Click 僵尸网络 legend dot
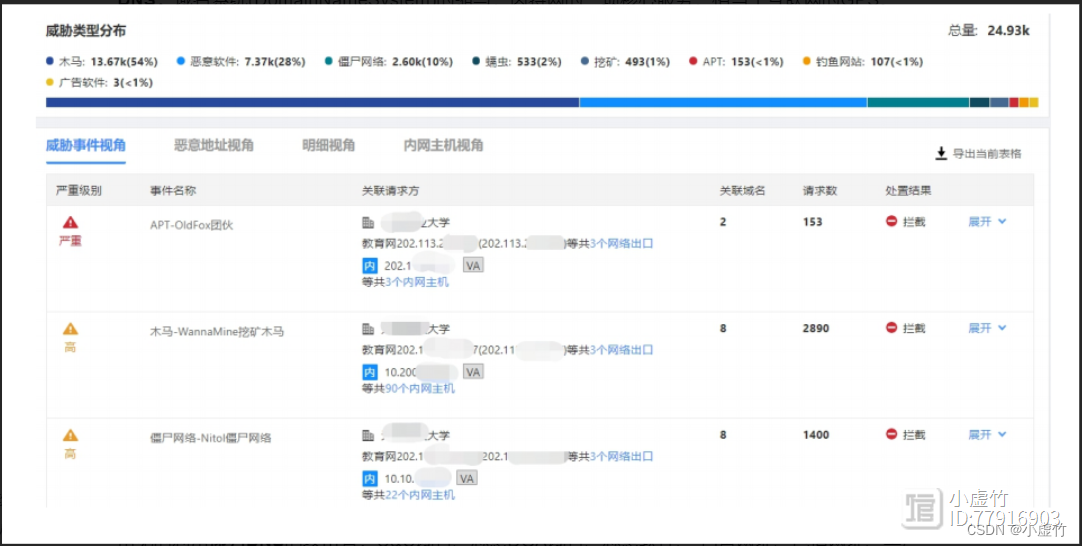Screen dimensions: 1082x546 (328, 61)
